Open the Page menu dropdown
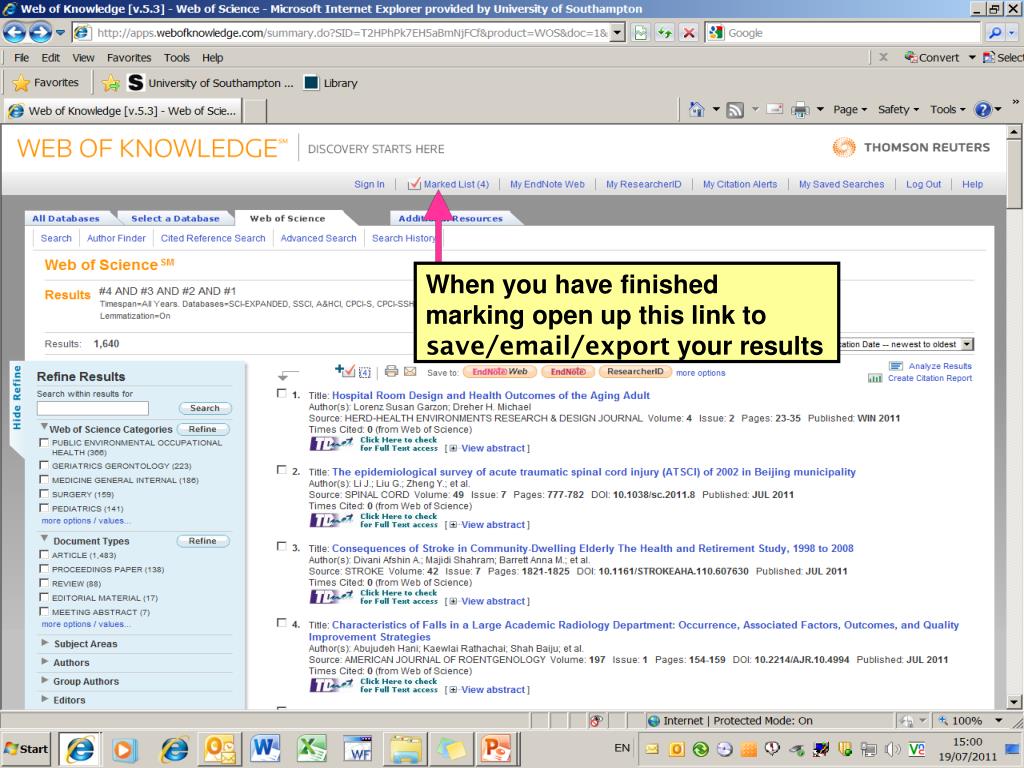Image resolution: width=1024 pixels, height=768 pixels. 850,110
